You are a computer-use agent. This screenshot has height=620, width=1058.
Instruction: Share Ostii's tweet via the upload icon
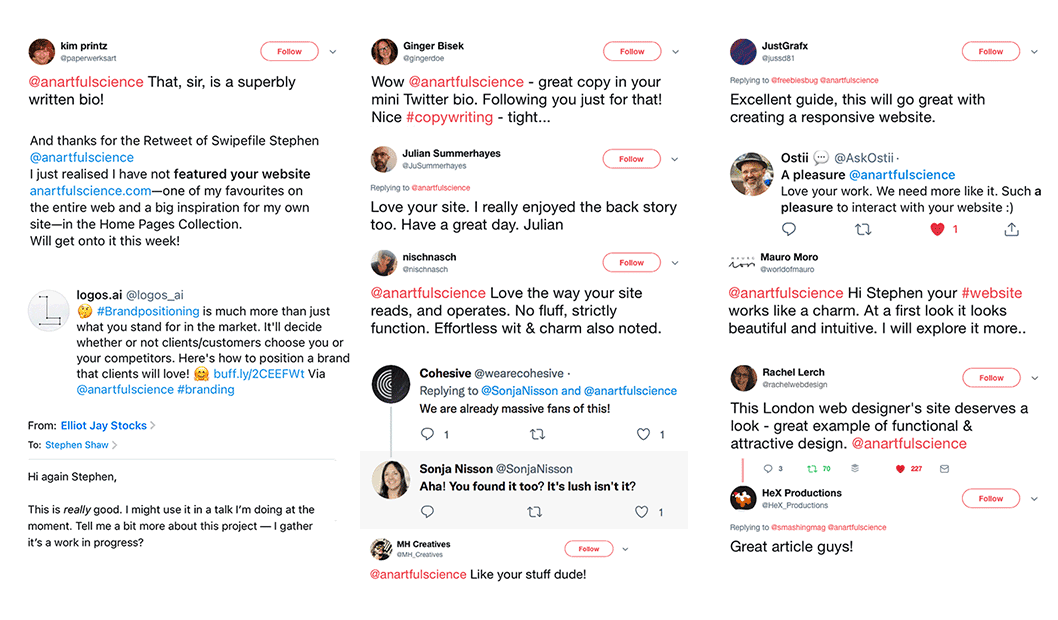click(x=1011, y=229)
